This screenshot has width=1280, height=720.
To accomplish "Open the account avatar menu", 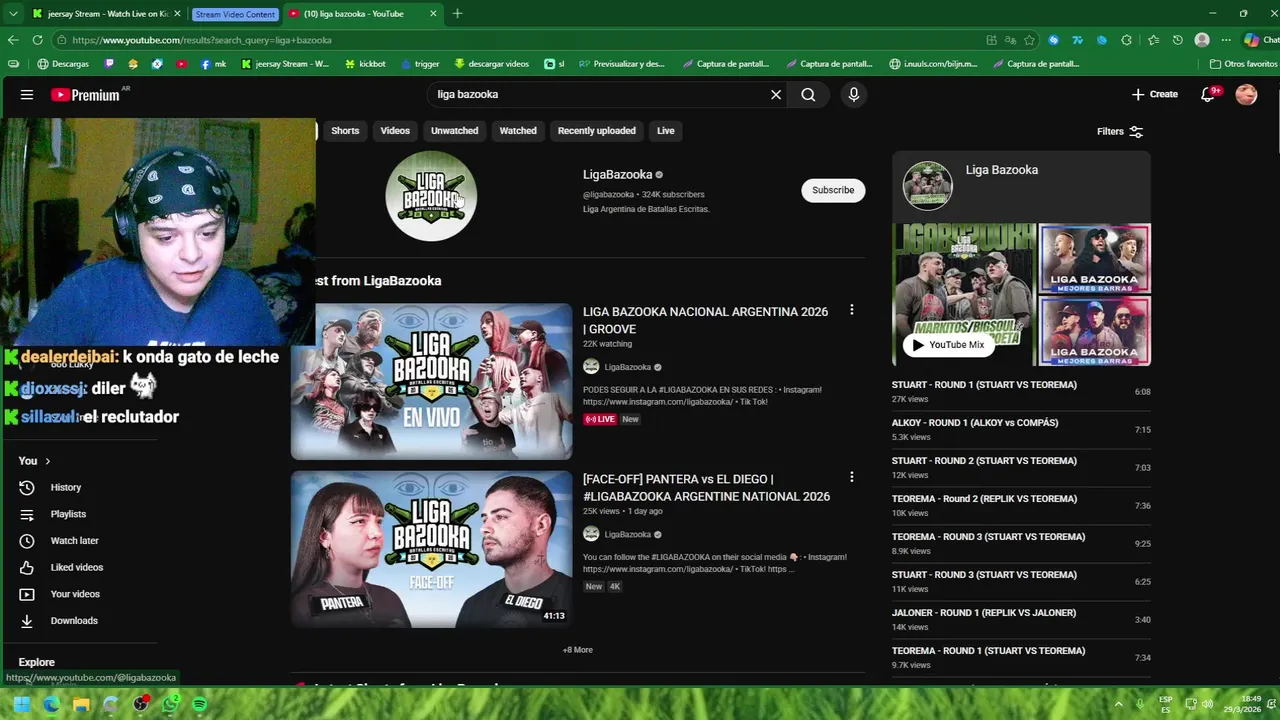I will coord(1246,94).
